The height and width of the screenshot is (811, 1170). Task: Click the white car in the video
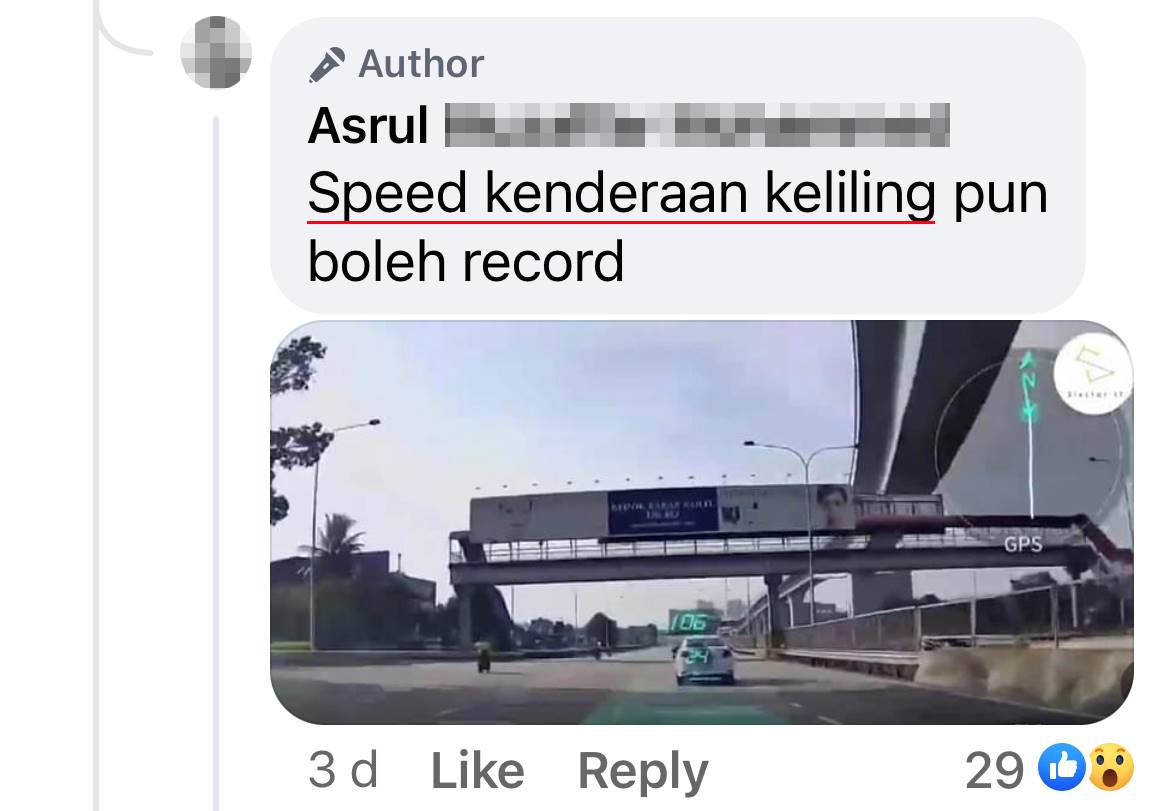point(704,660)
